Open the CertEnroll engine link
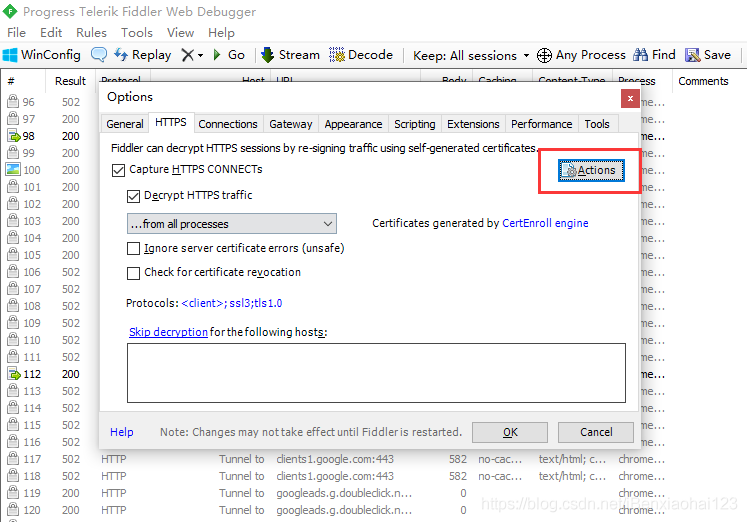The height and width of the screenshot is (522, 747). click(545, 223)
